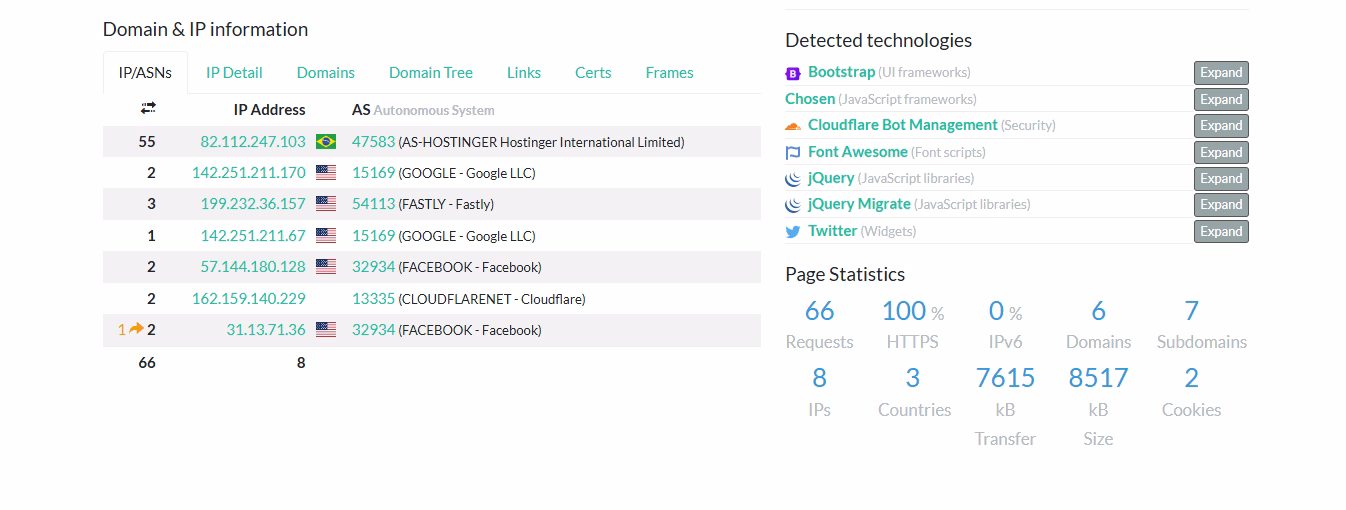The width and height of the screenshot is (1346, 510).
Task: Open IP address 162.159.140.229
Action: click(249, 298)
